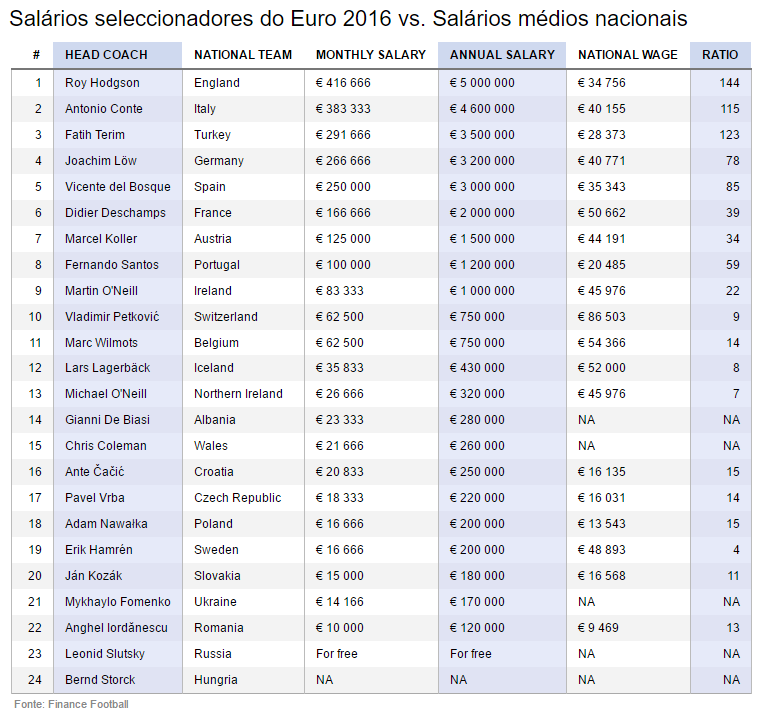Click Antonio Conte's name cell
The width and height of the screenshot is (759, 720).
click(104, 109)
